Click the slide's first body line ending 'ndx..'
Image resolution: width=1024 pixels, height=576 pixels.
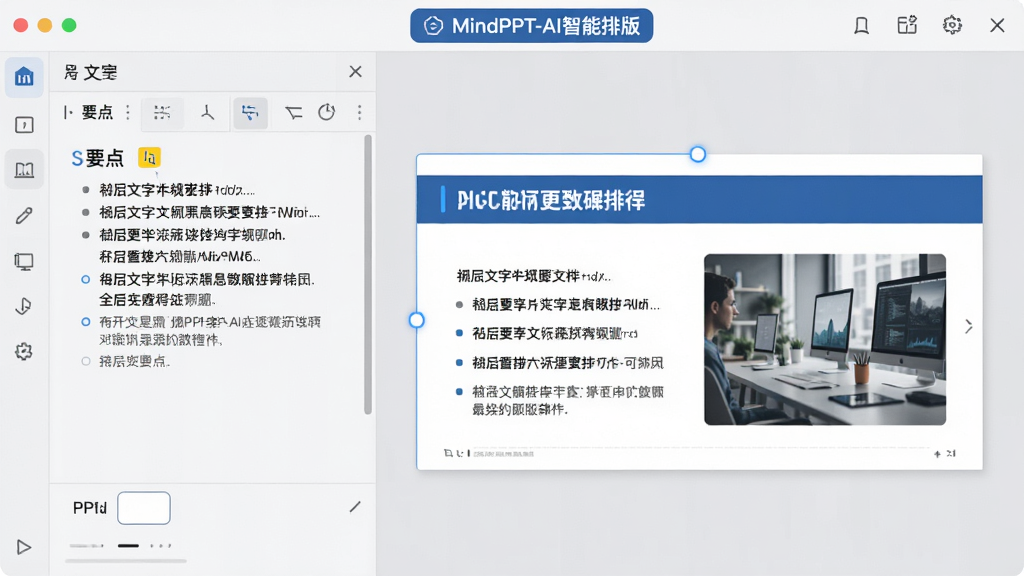pos(534,276)
